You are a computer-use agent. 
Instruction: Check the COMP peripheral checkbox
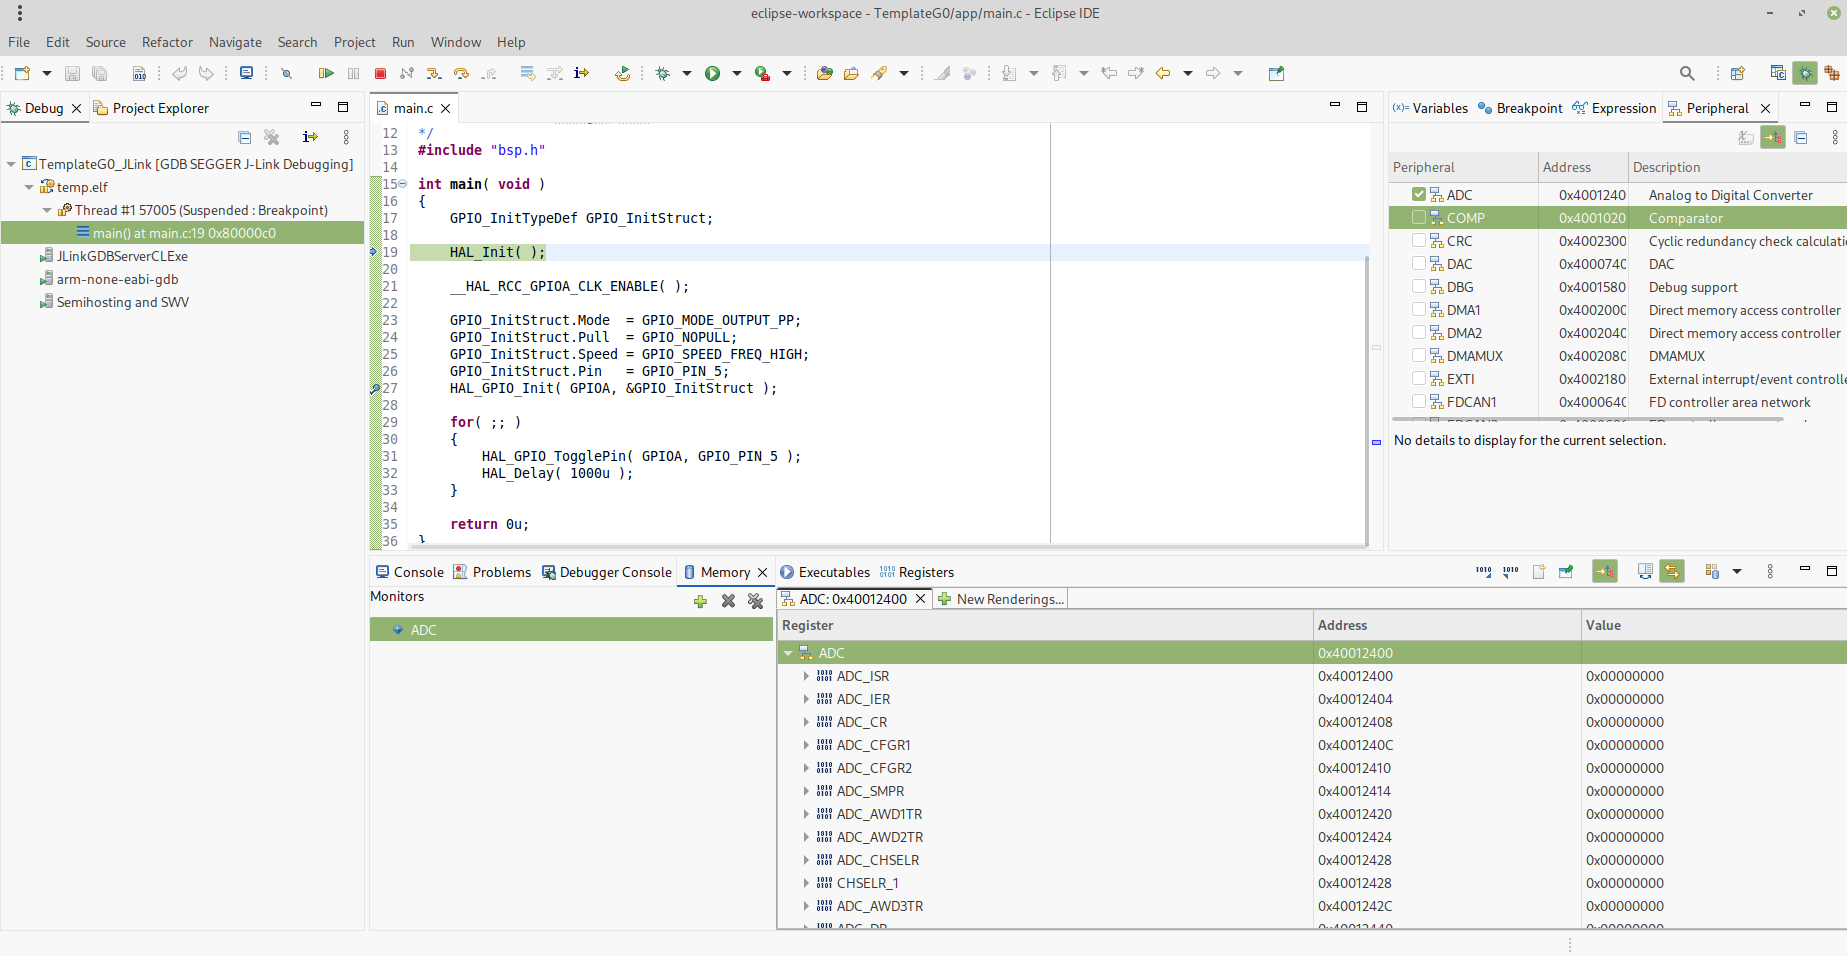click(1419, 218)
